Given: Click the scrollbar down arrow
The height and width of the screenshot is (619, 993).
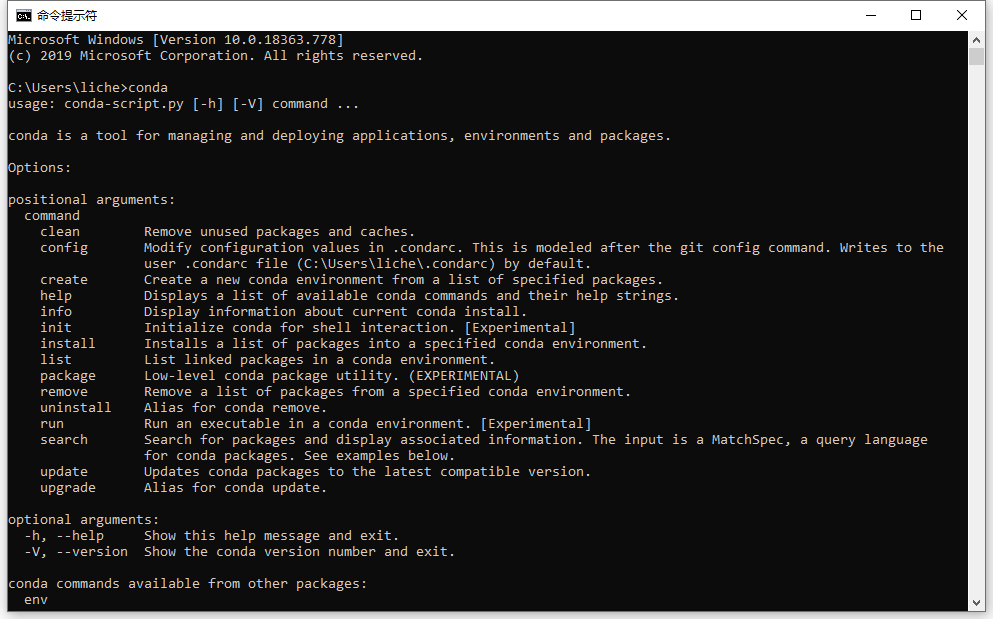Looking at the screenshot, I should click(x=977, y=602).
